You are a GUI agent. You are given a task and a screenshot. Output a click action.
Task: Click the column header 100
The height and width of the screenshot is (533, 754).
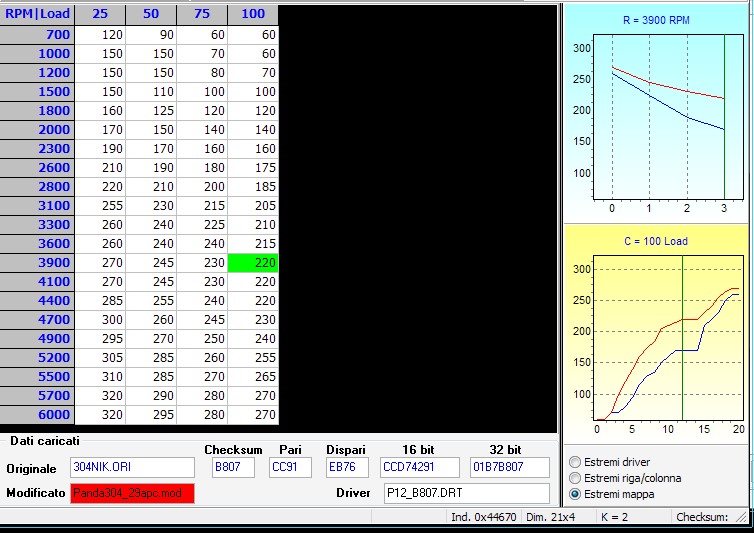click(x=253, y=14)
